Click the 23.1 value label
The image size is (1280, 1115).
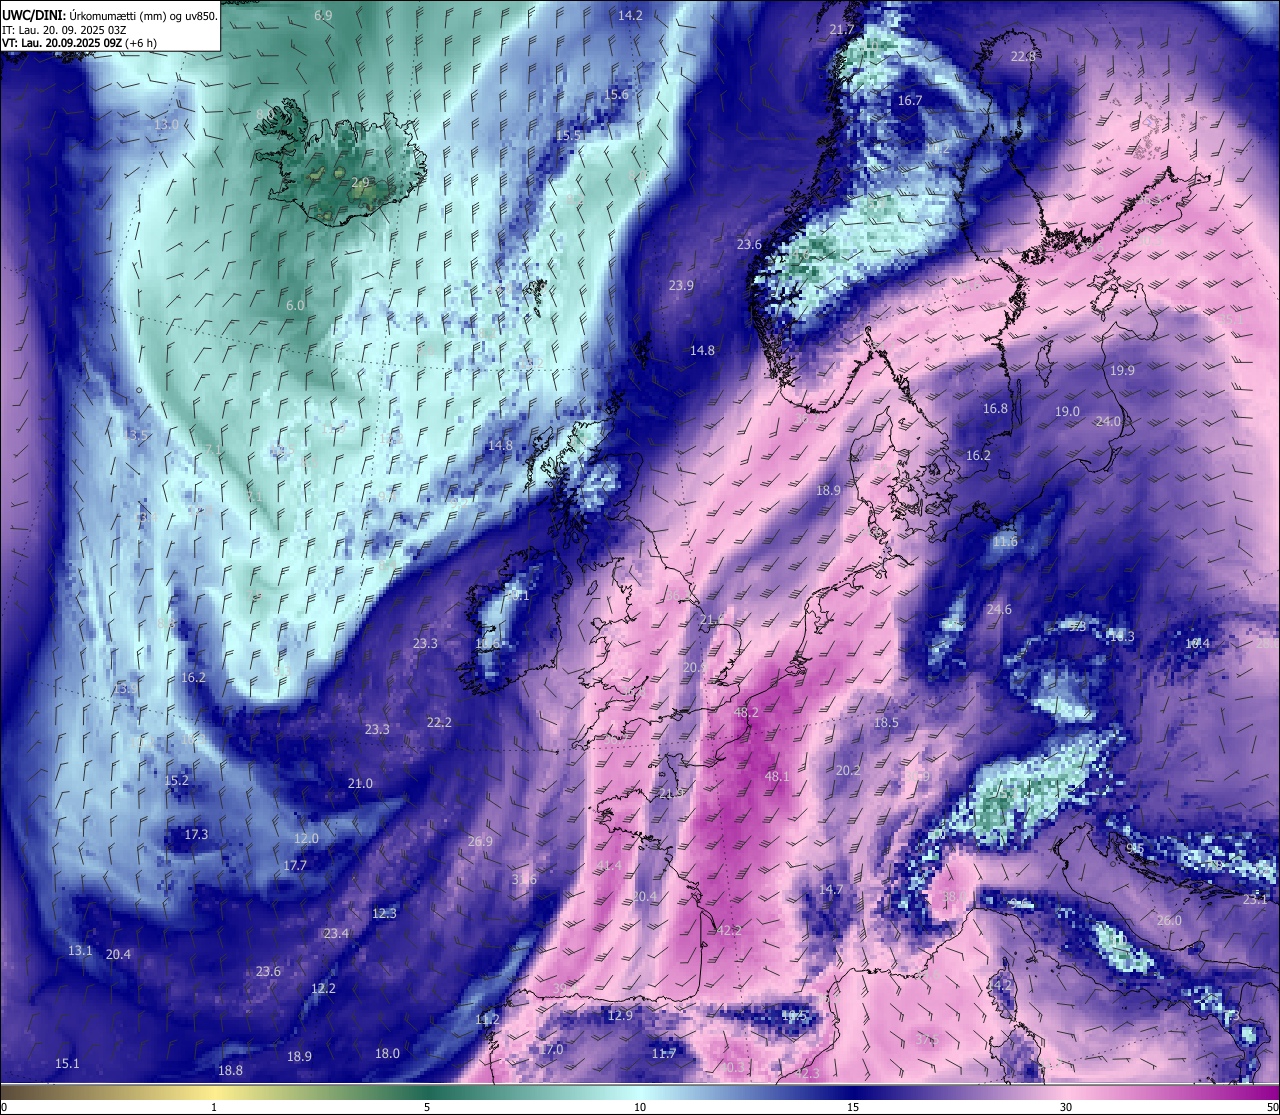tap(1255, 899)
